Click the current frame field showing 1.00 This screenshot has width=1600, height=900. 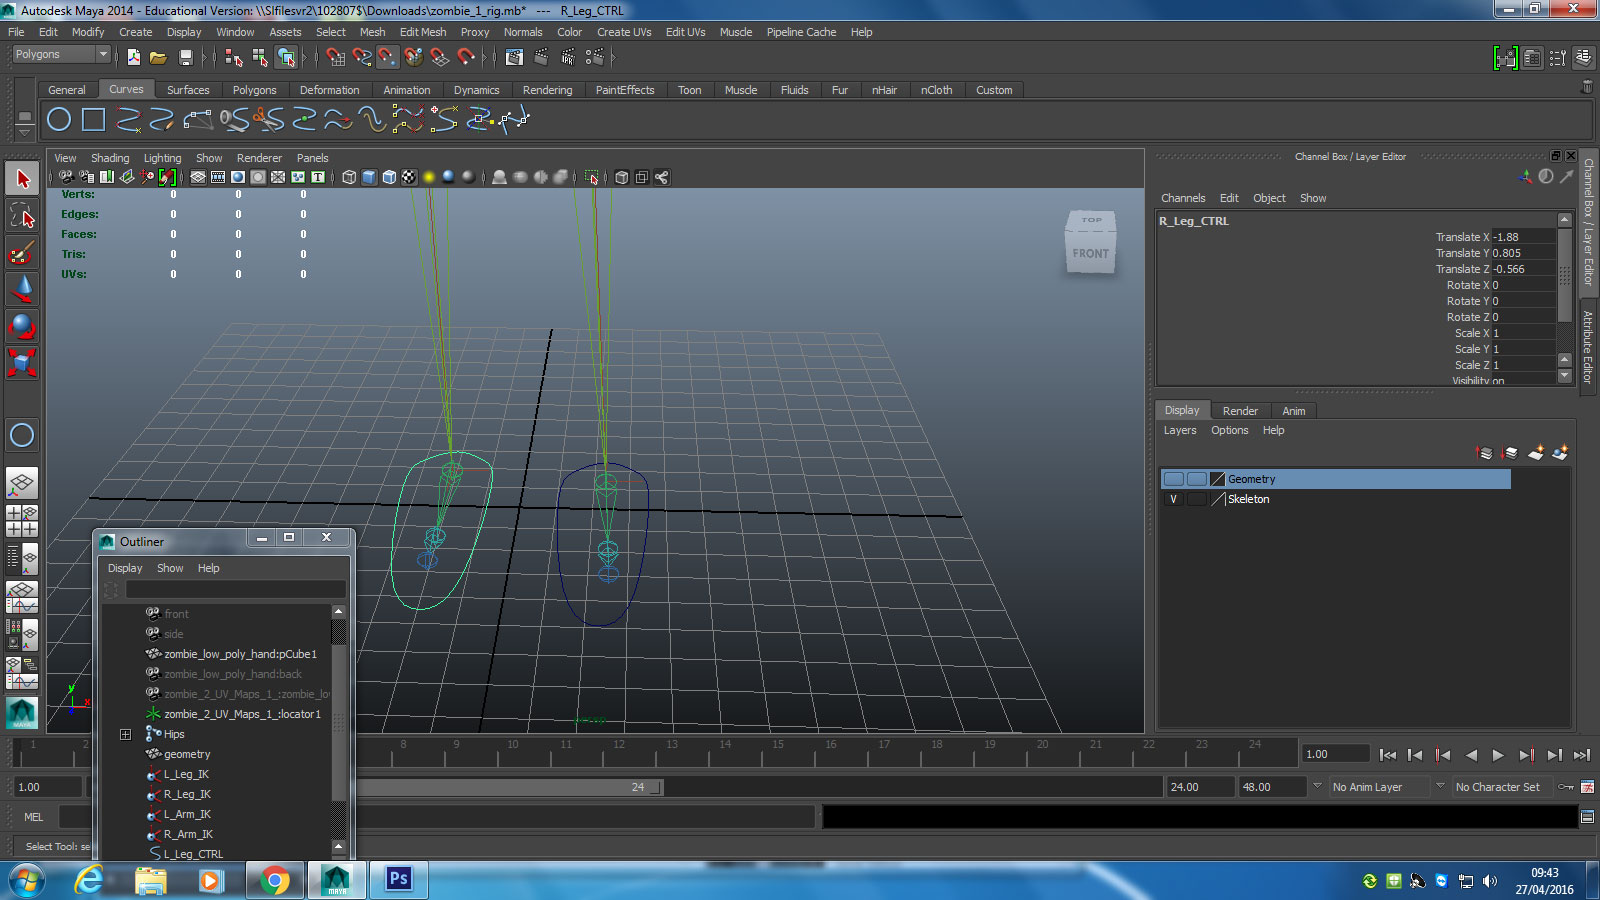pos(1335,754)
